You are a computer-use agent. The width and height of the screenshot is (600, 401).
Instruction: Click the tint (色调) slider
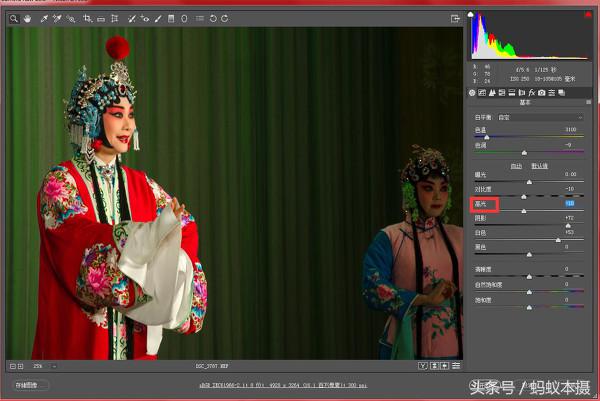(529, 152)
